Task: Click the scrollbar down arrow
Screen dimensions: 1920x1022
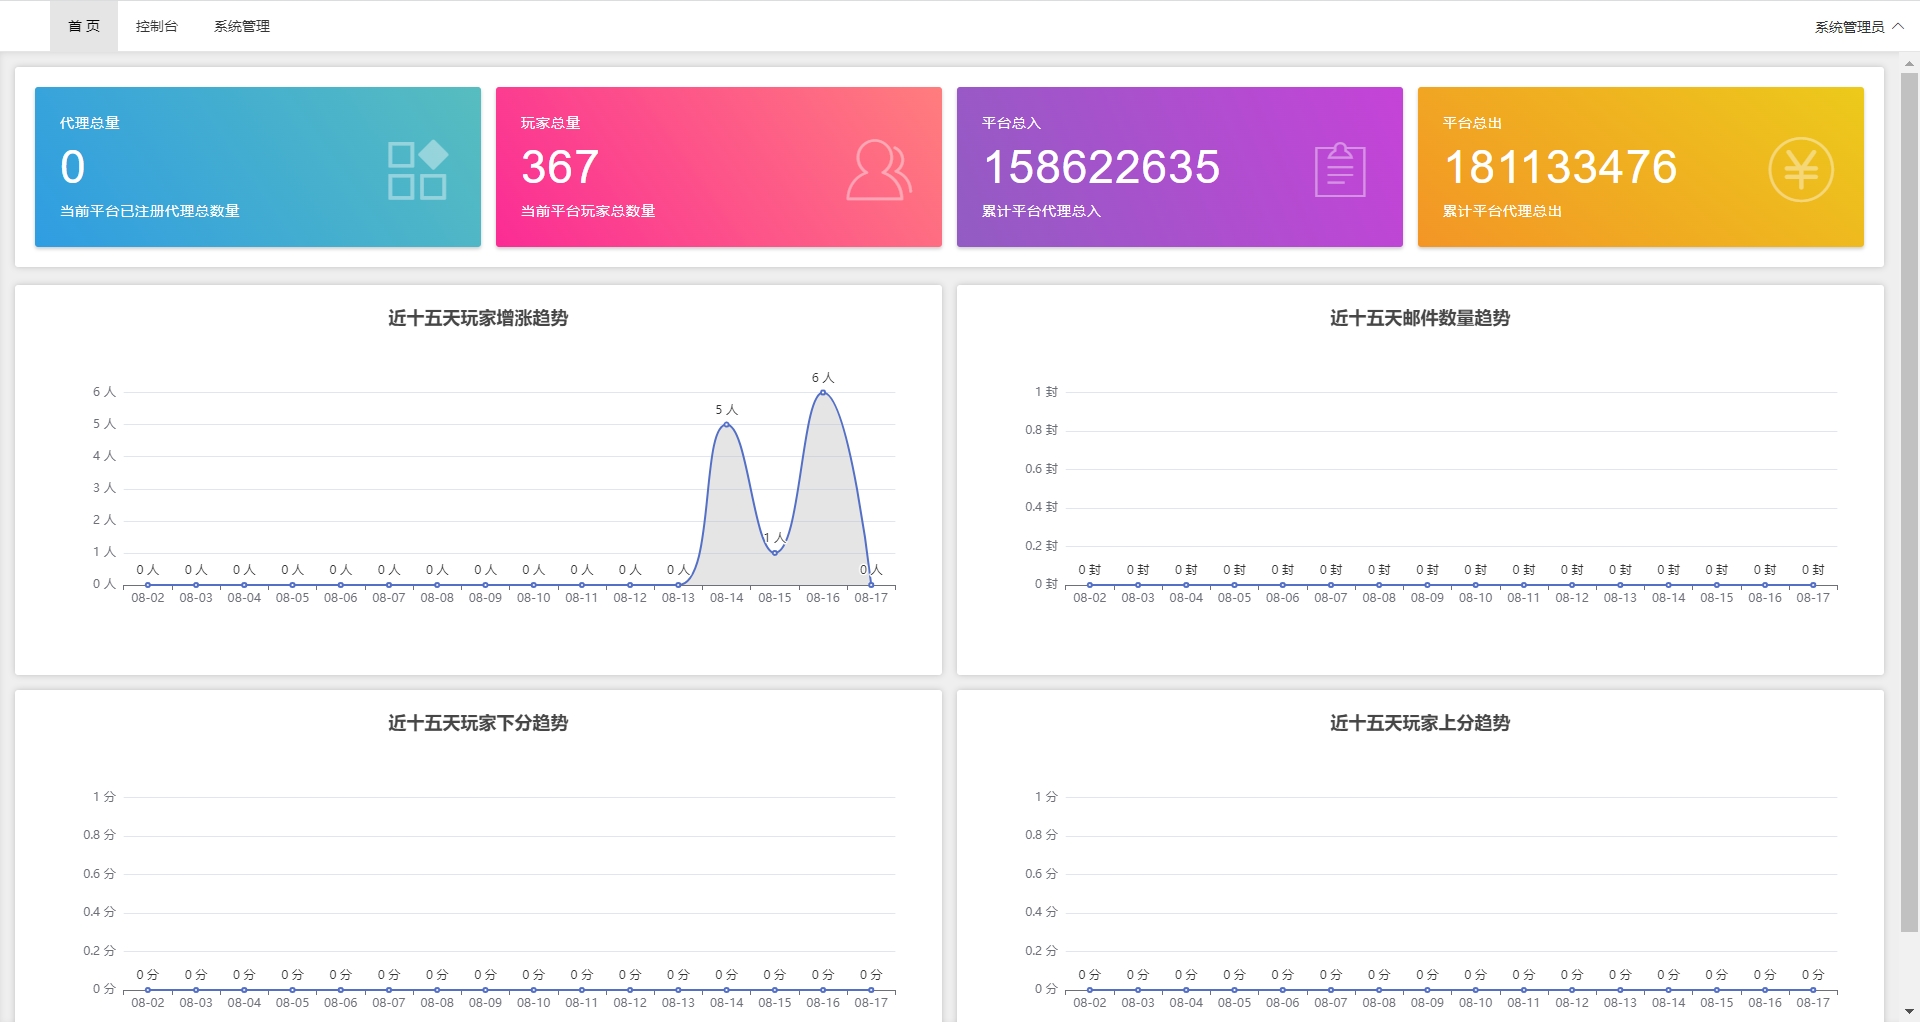Action: point(1909,1011)
